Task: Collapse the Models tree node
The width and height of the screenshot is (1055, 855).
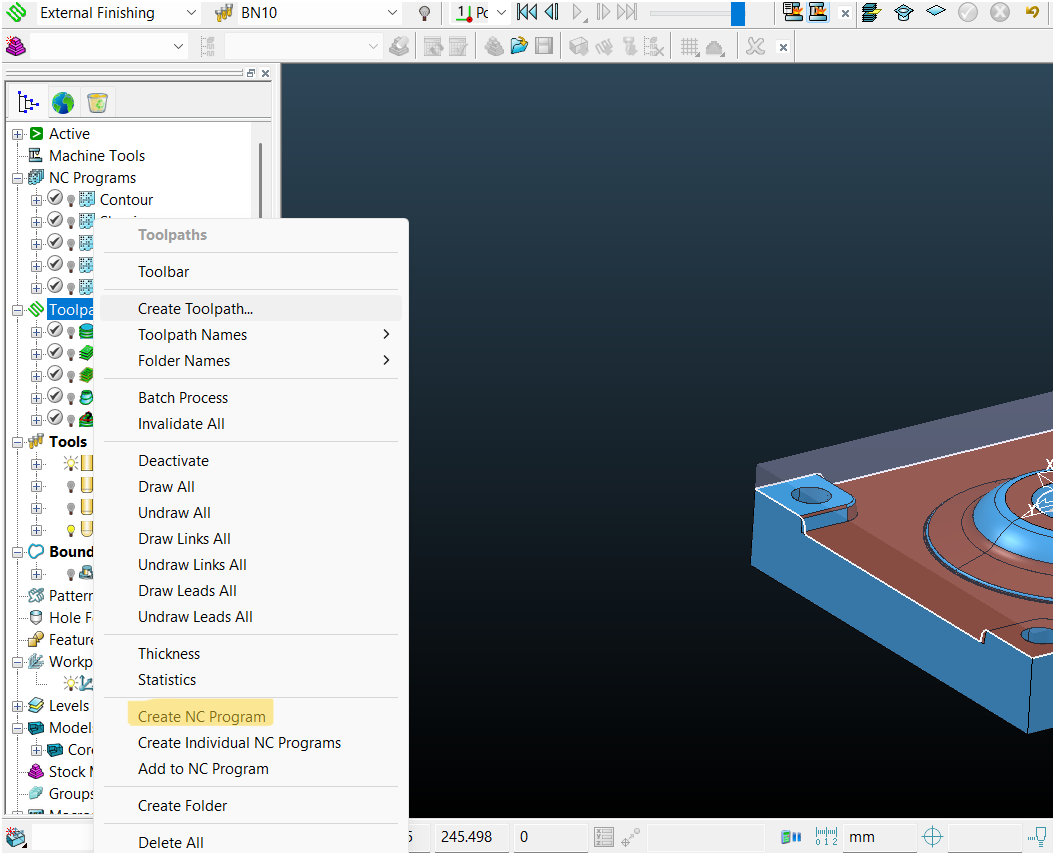Action: [18, 728]
